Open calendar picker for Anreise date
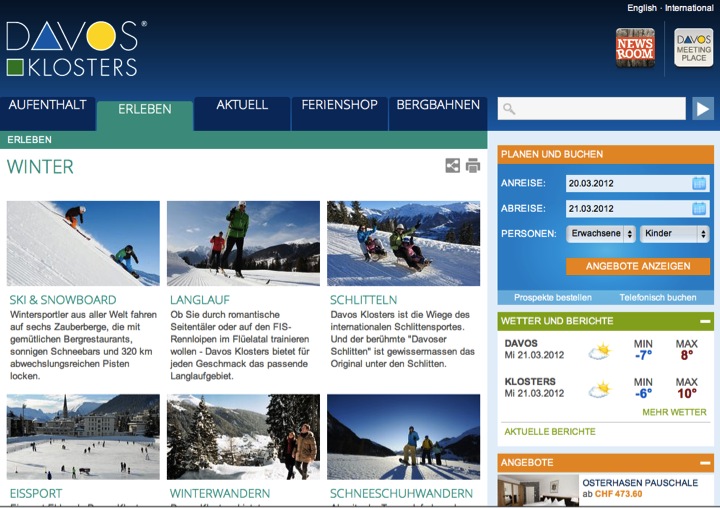The width and height of the screenshot is (720, 508). 699,183
